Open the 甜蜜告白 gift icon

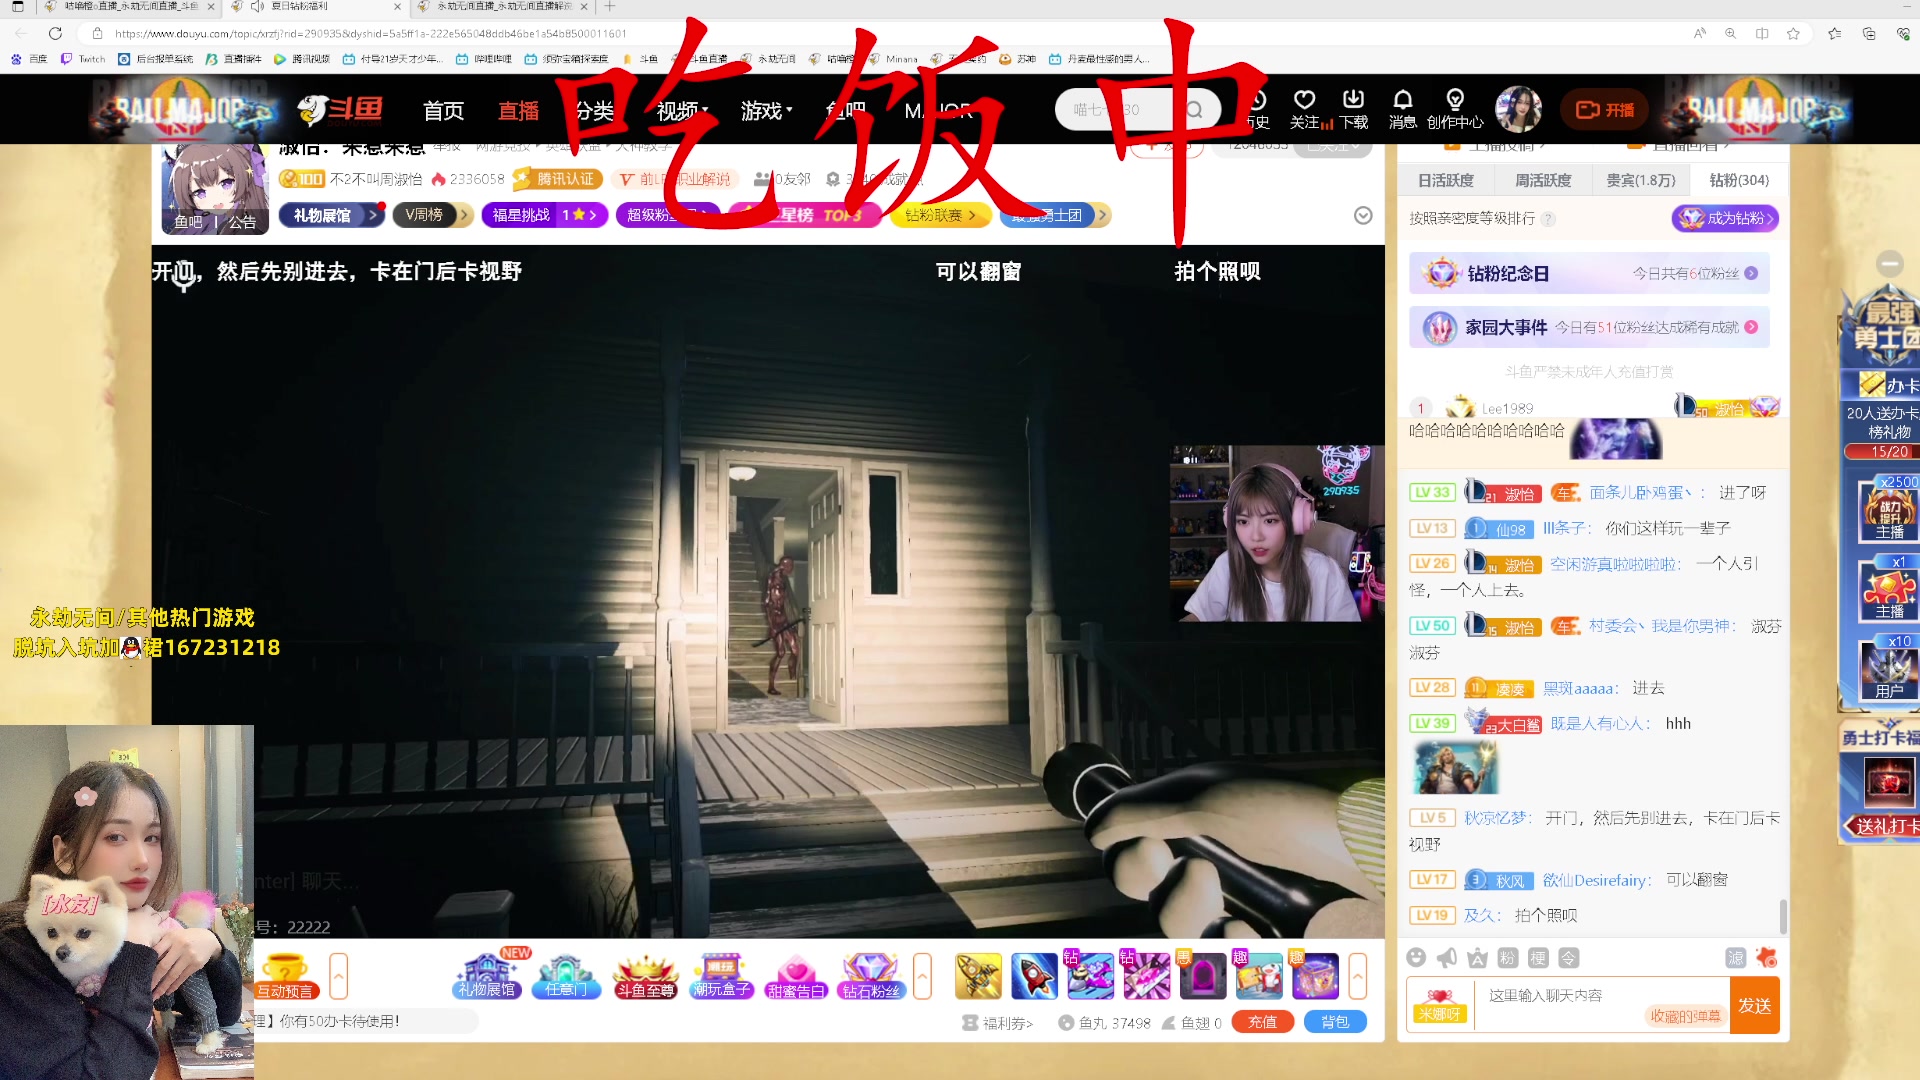click(797, 975)
